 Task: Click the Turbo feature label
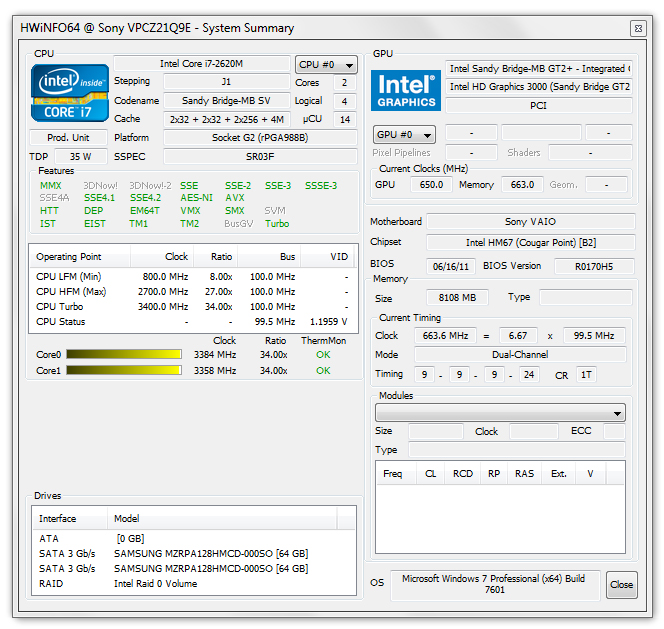click(x=277, y=224)
